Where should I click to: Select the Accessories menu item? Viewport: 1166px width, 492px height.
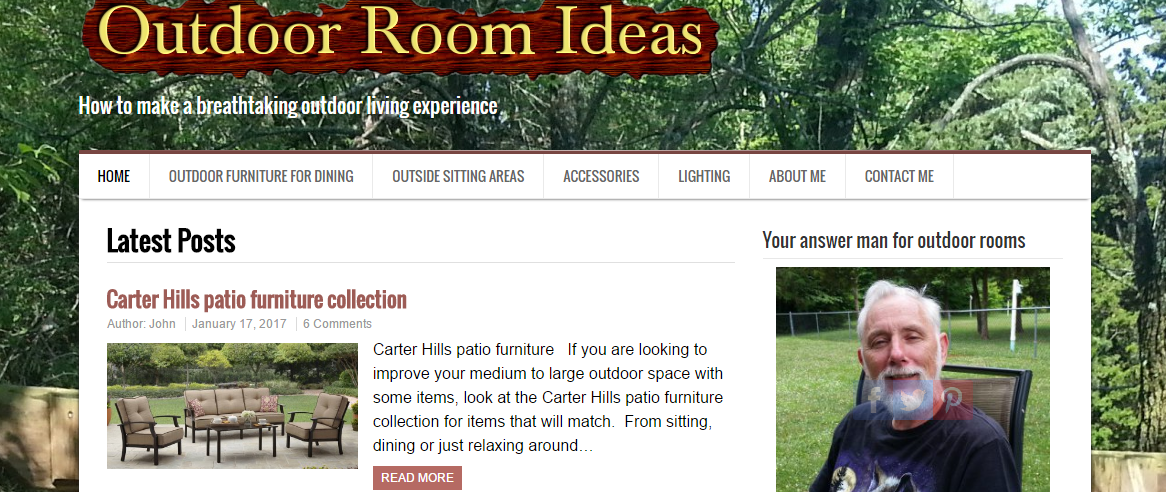pyautogui.click(x=601, y=177)
